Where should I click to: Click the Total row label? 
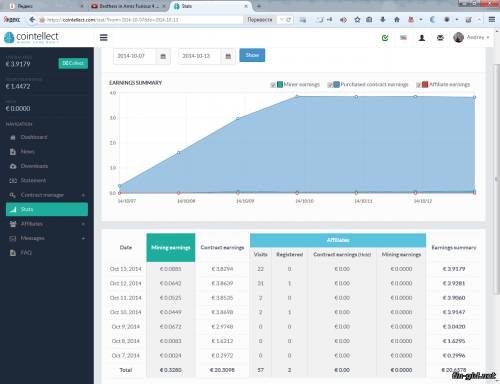(126, 370)
